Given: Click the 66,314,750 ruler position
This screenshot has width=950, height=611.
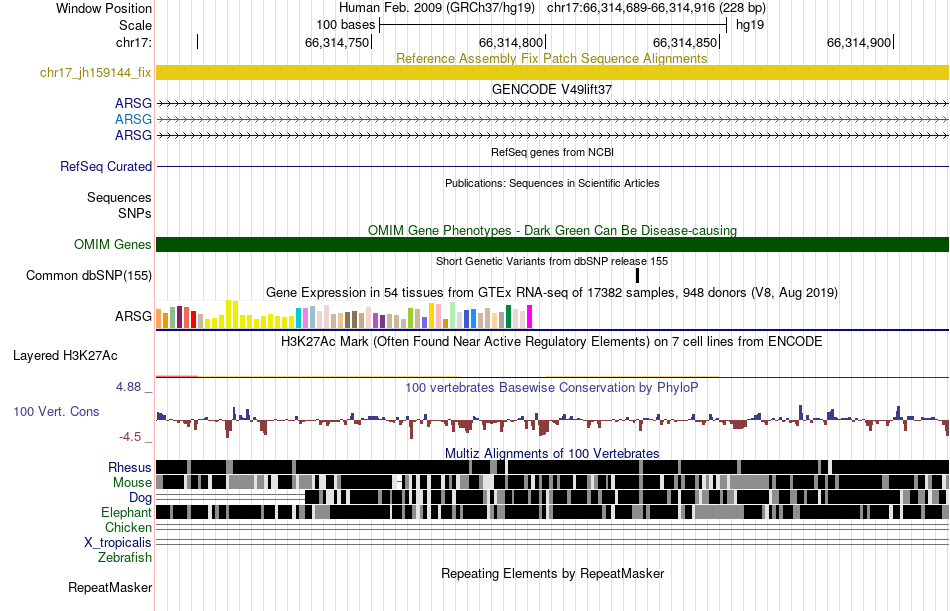Looking at the screenshot, I should [x=337, y=42].
